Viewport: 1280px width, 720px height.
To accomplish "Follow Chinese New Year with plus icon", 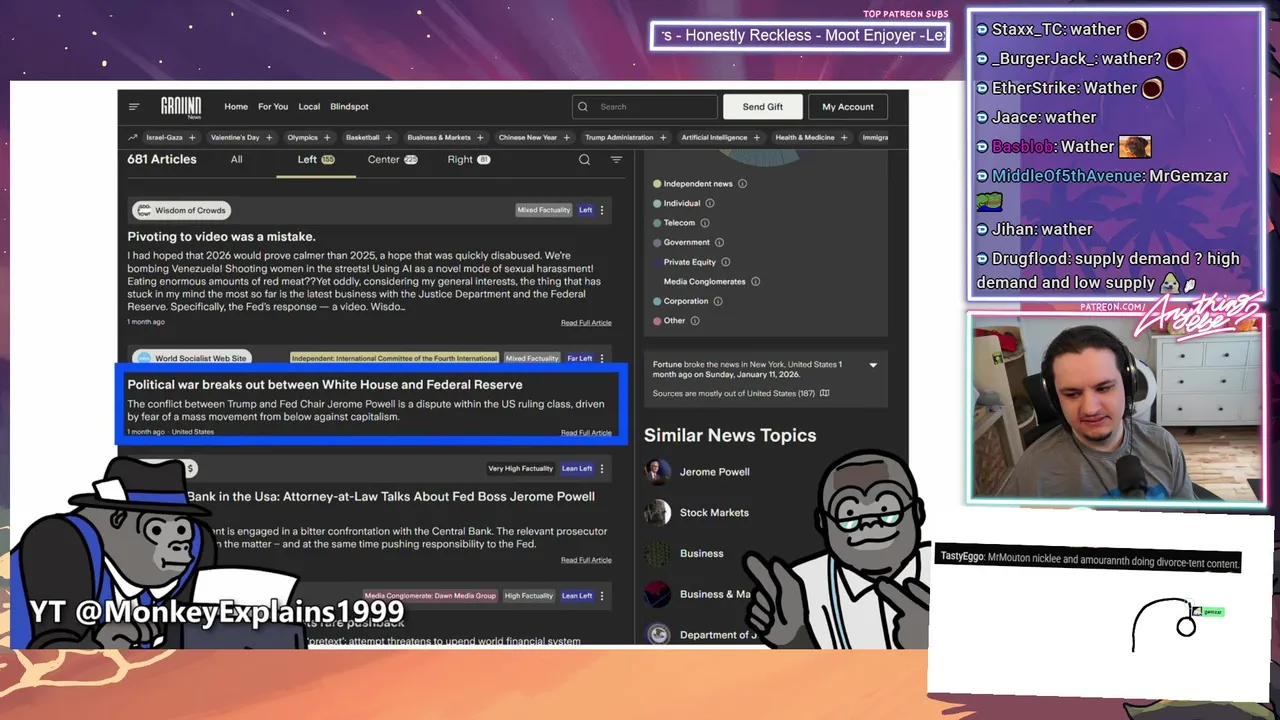I will tap(566, 137).
